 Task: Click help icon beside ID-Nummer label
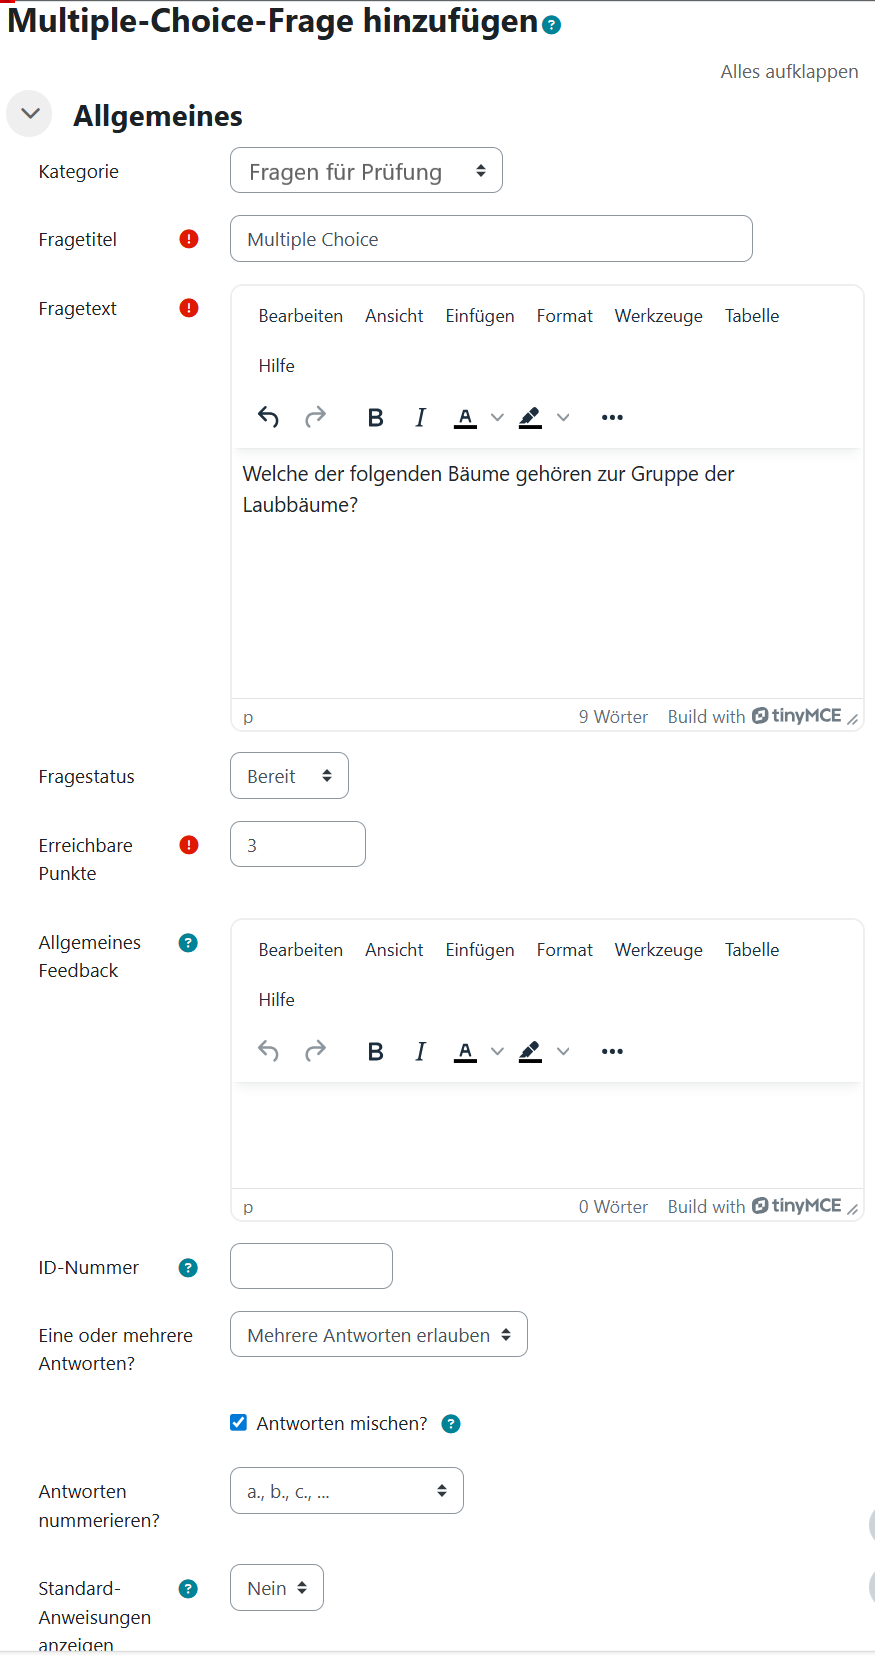point(188,1268)
